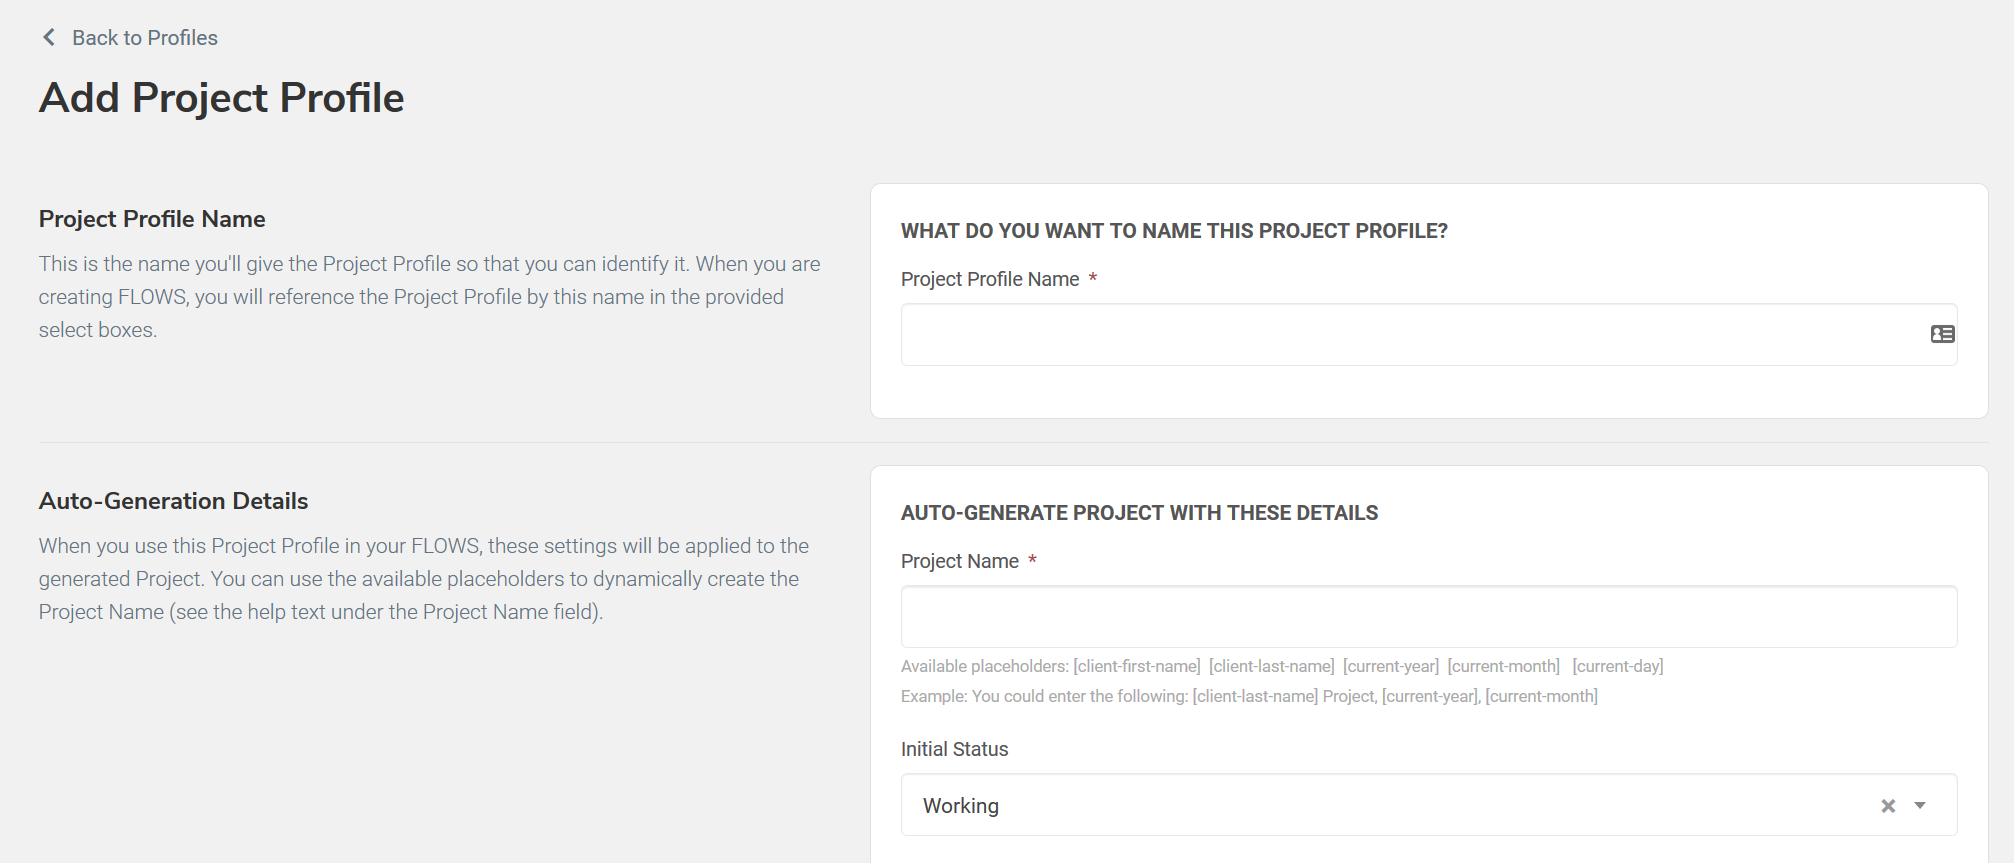The image size is (2014, 863).
Task: Click the example text line under Project Name
Action: [1249, 697]
